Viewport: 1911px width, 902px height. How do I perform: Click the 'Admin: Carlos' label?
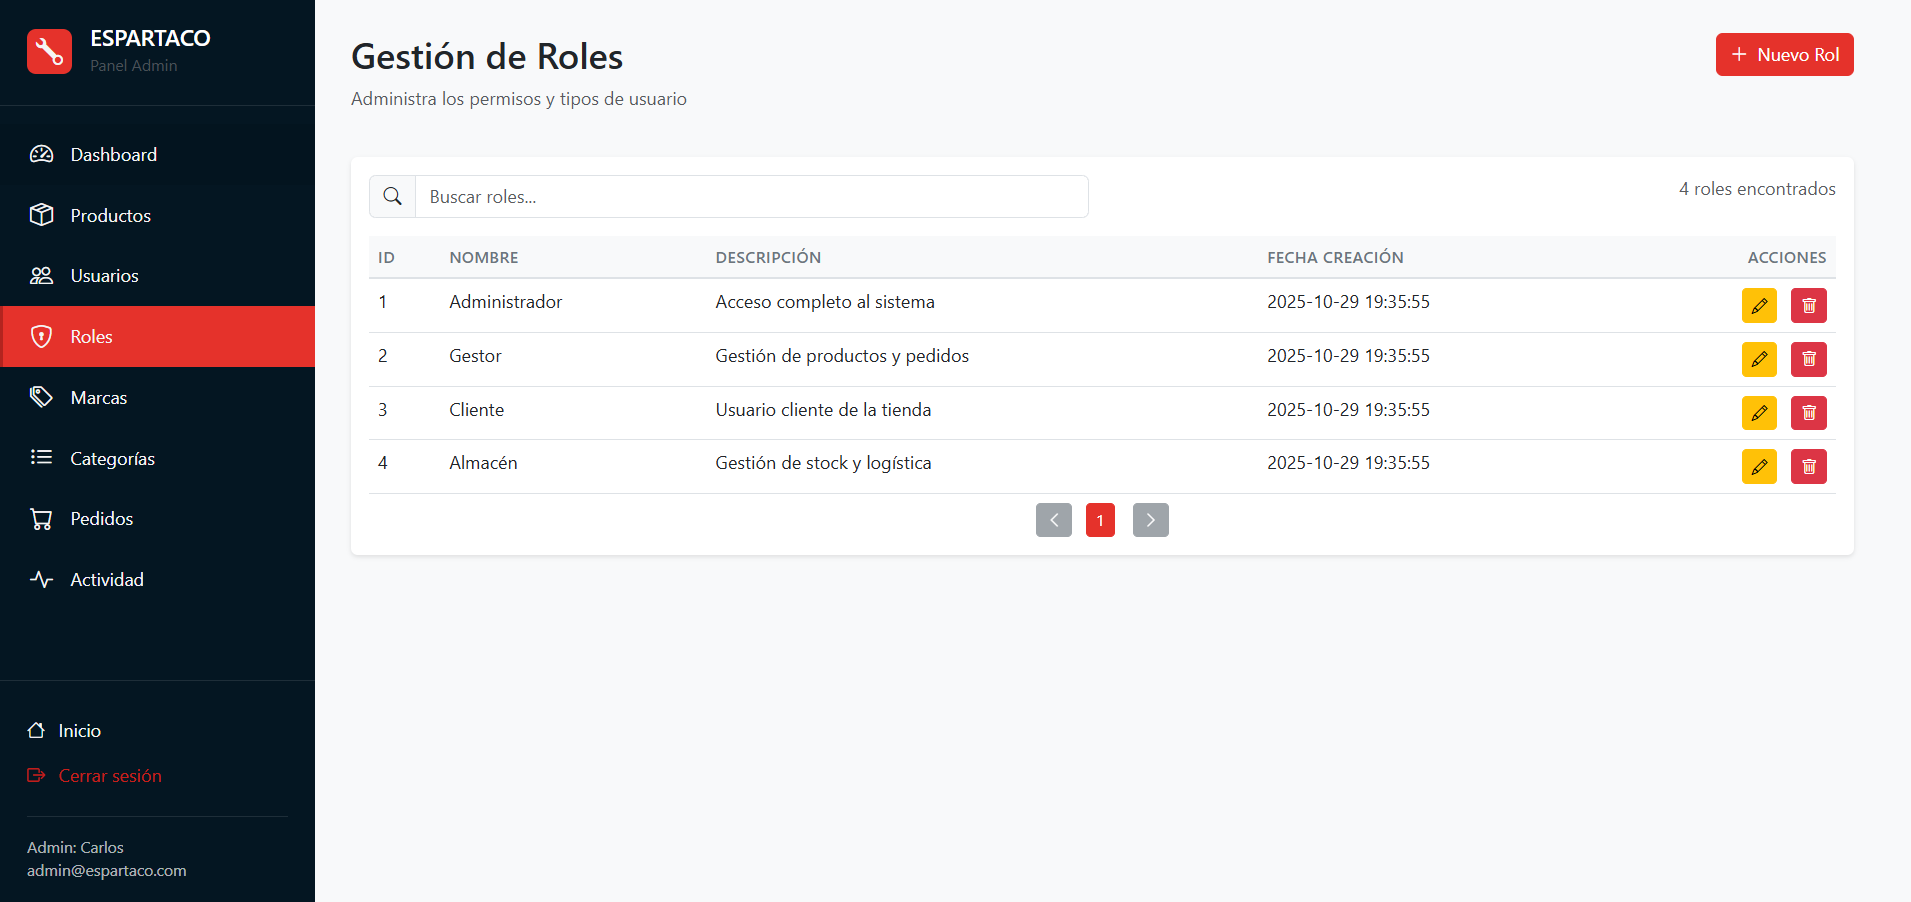pyautogui.click(x=75, y=847)
